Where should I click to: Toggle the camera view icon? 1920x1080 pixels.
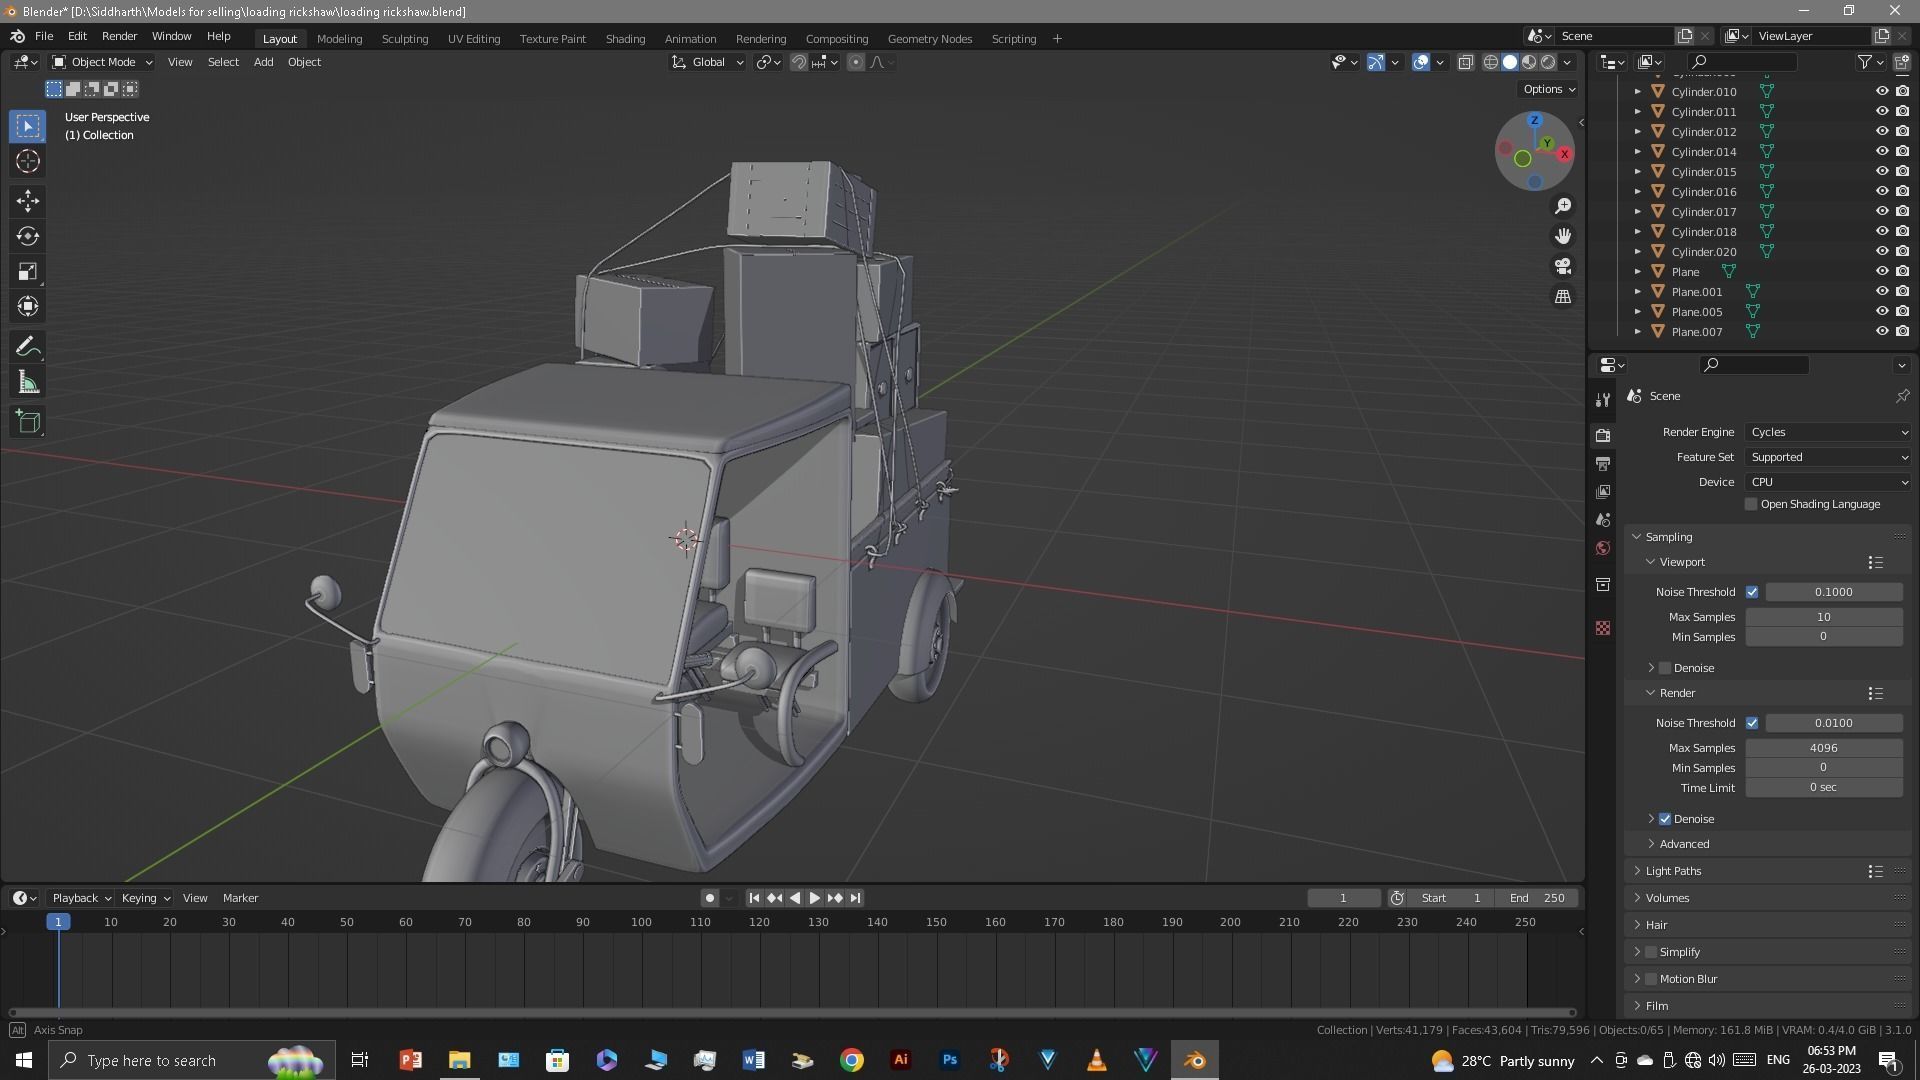click(1563, 266)
